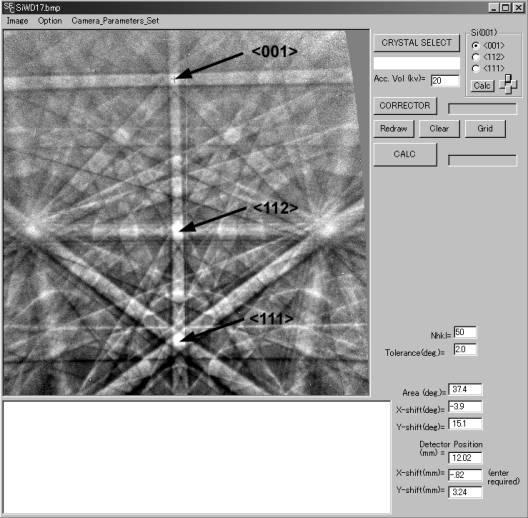Click the CRYSTAL SELECT button
This screenshot has width=528, height=518.
(416, 43)
